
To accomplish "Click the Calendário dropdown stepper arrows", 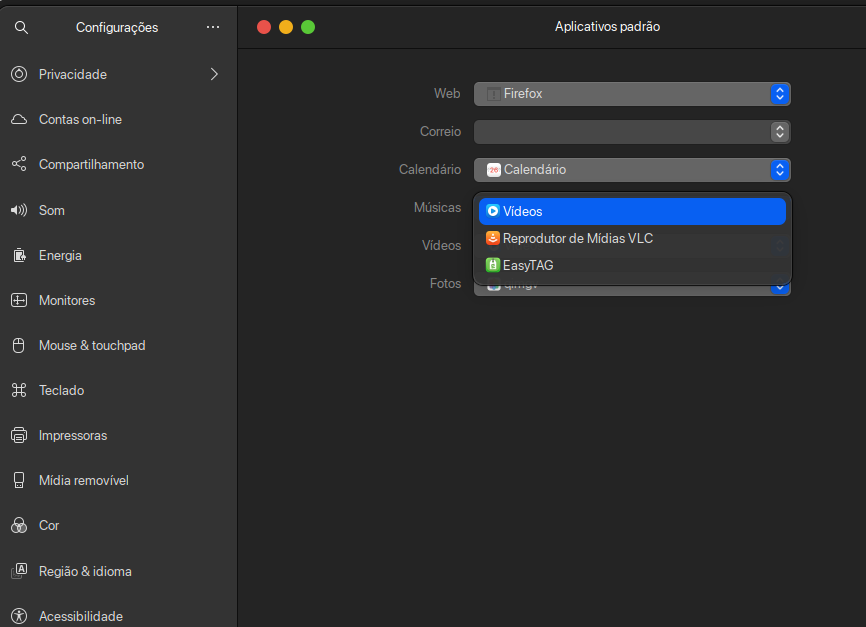I will (x=779, y=170).
